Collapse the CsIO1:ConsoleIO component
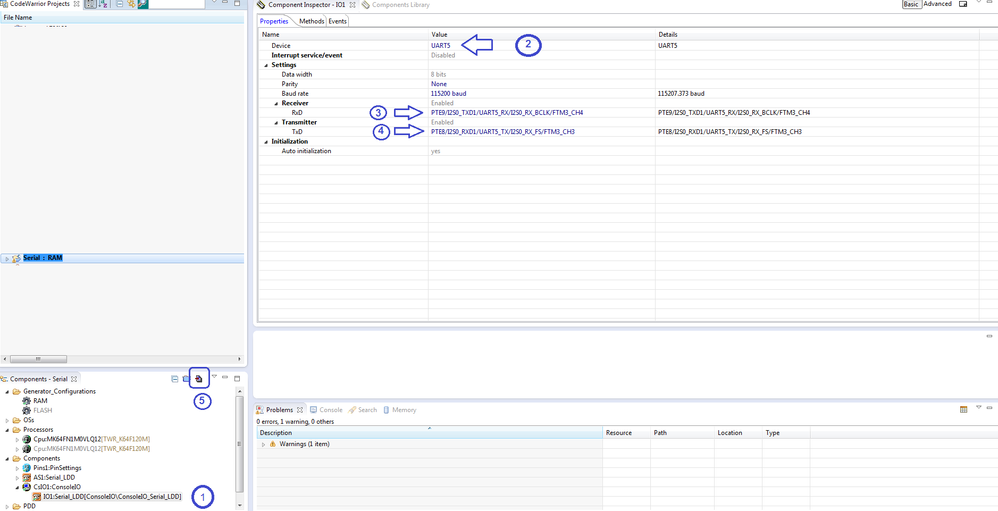Image resolution: width=998 pixels, height=511 pixels. (17, 487)
